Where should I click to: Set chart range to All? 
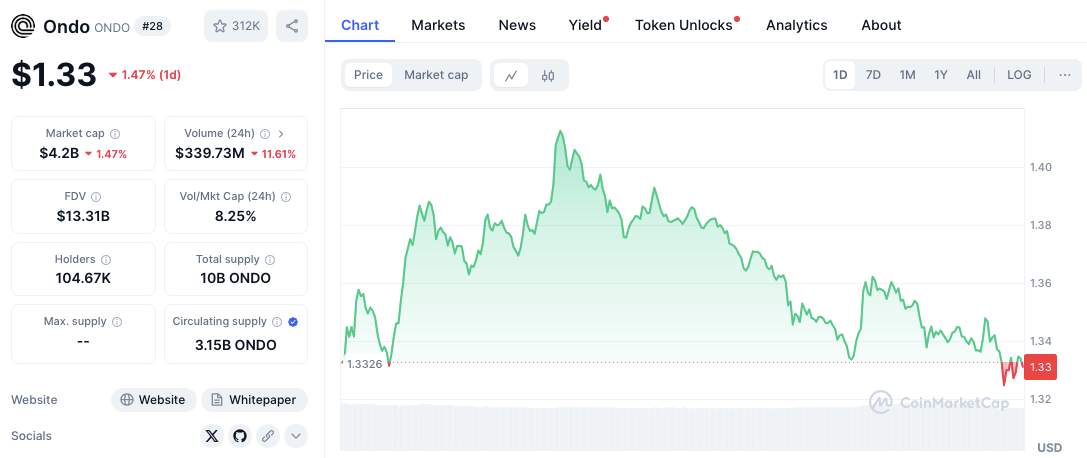(x=973, y=75)
